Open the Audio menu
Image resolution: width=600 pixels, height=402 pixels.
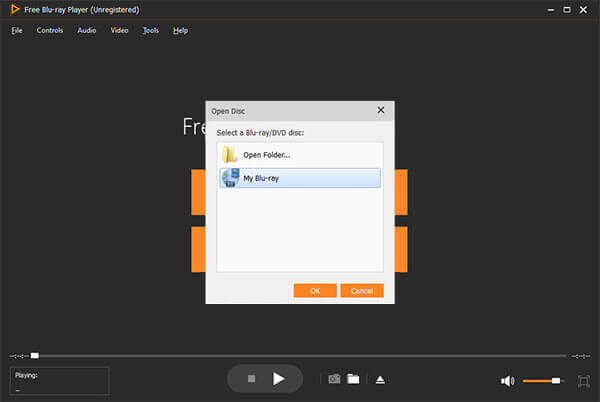[87, 30]
